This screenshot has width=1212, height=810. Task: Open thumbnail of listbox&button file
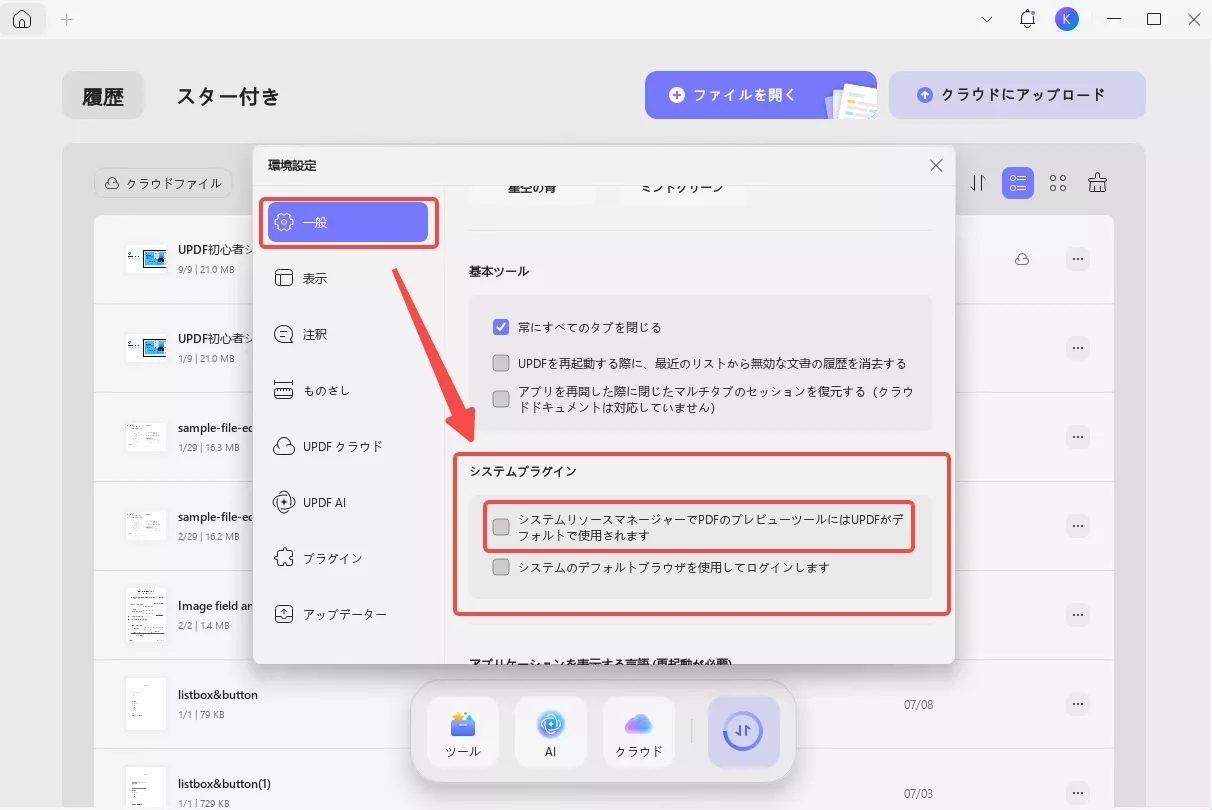click(146, 704)
